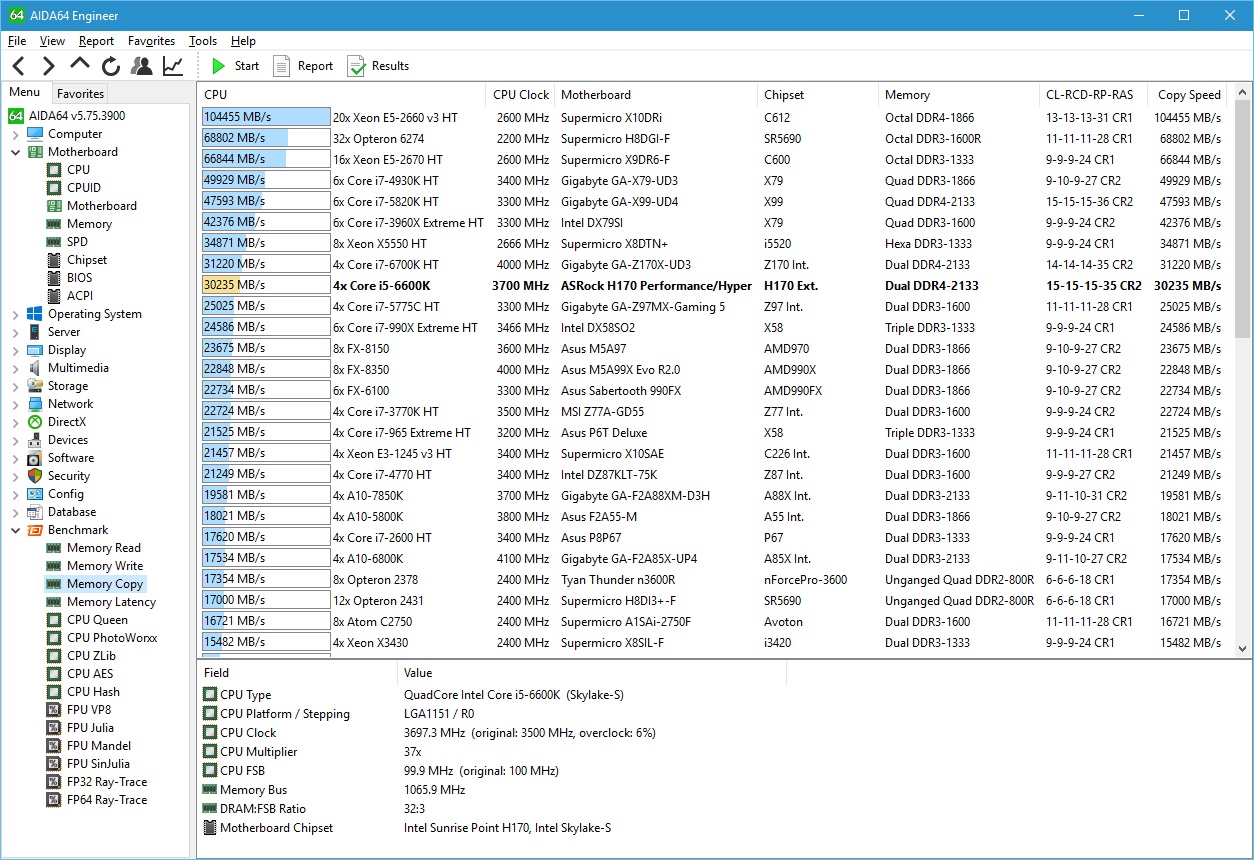Open the FPU VP8 benchmark
Screen dimensions: 1254x860
[x=89, y=710]
